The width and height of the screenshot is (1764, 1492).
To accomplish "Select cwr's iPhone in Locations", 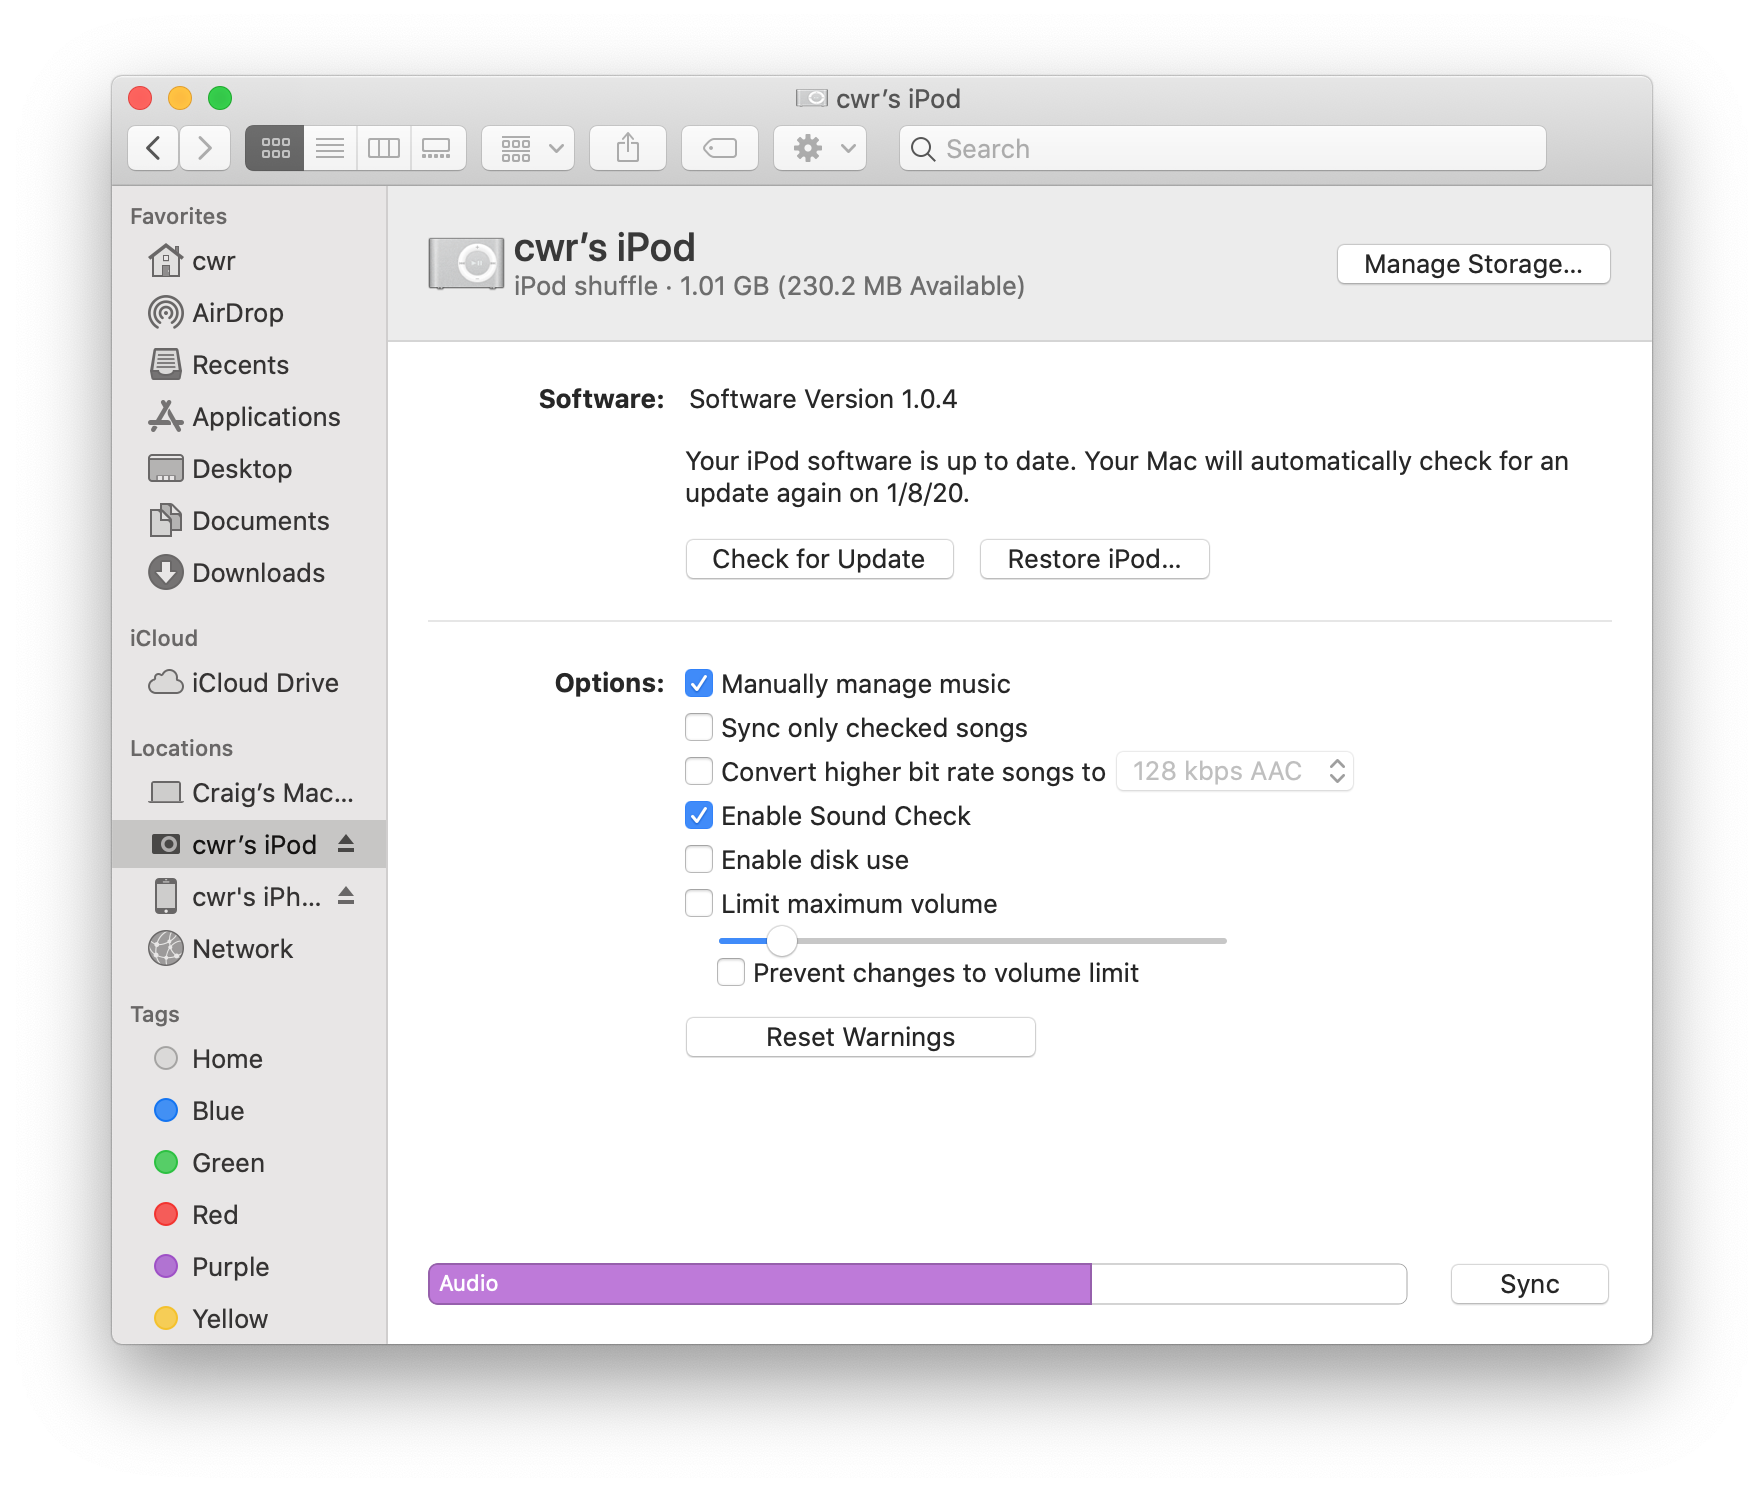I will point(249,897).
